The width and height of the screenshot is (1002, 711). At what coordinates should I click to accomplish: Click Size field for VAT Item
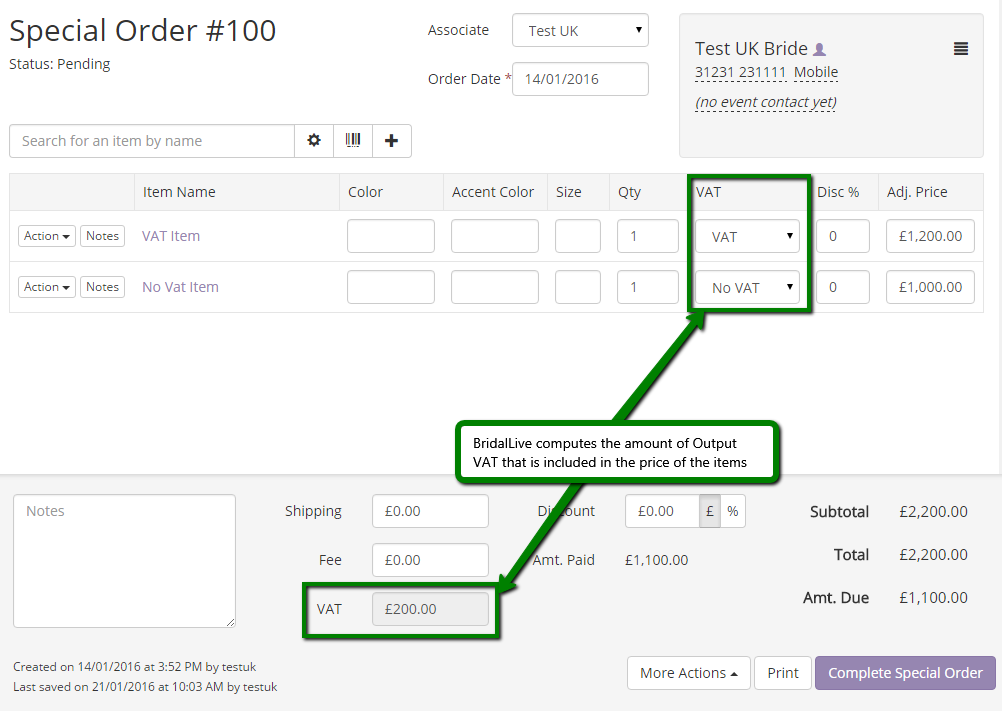coord(578,236)
